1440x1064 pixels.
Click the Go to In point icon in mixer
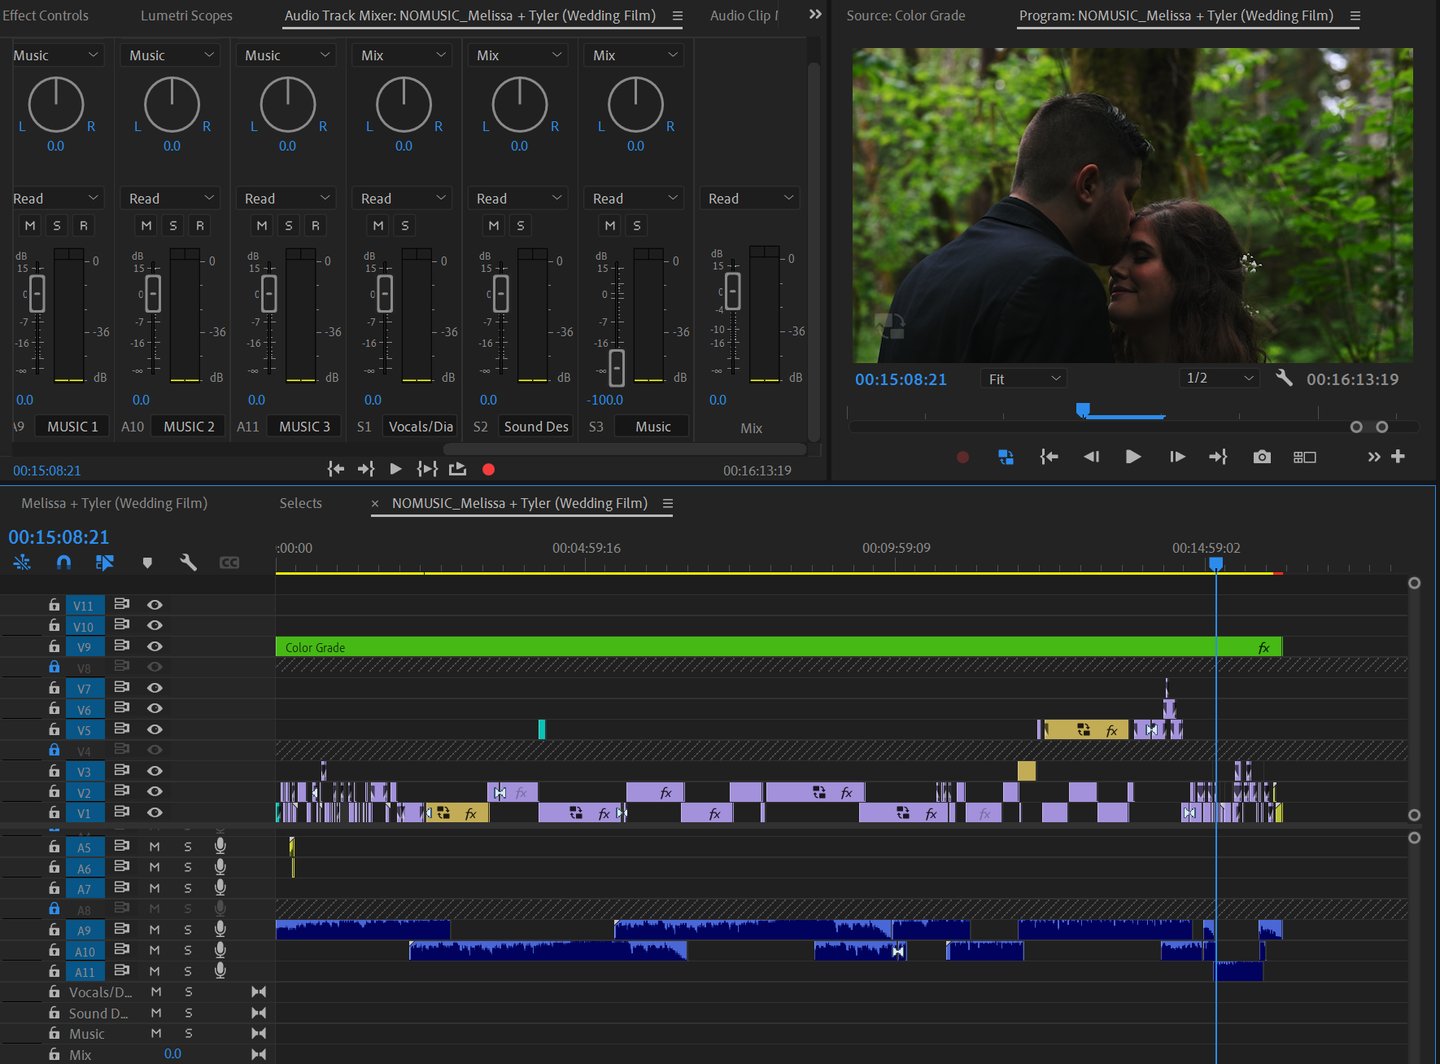(x=336, y=469)
